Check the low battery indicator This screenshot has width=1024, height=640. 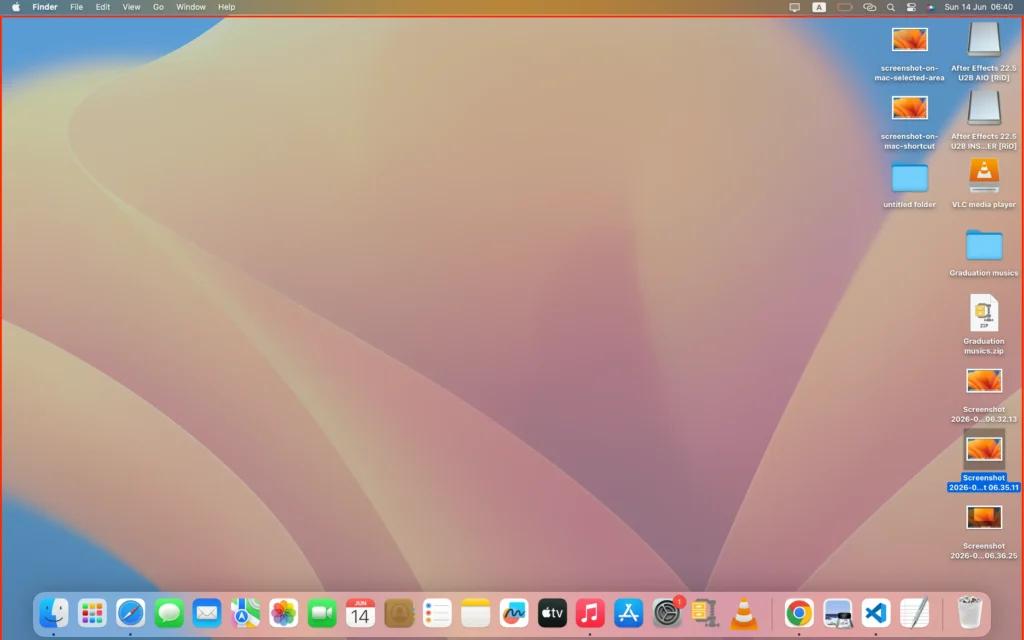(844, 7)
